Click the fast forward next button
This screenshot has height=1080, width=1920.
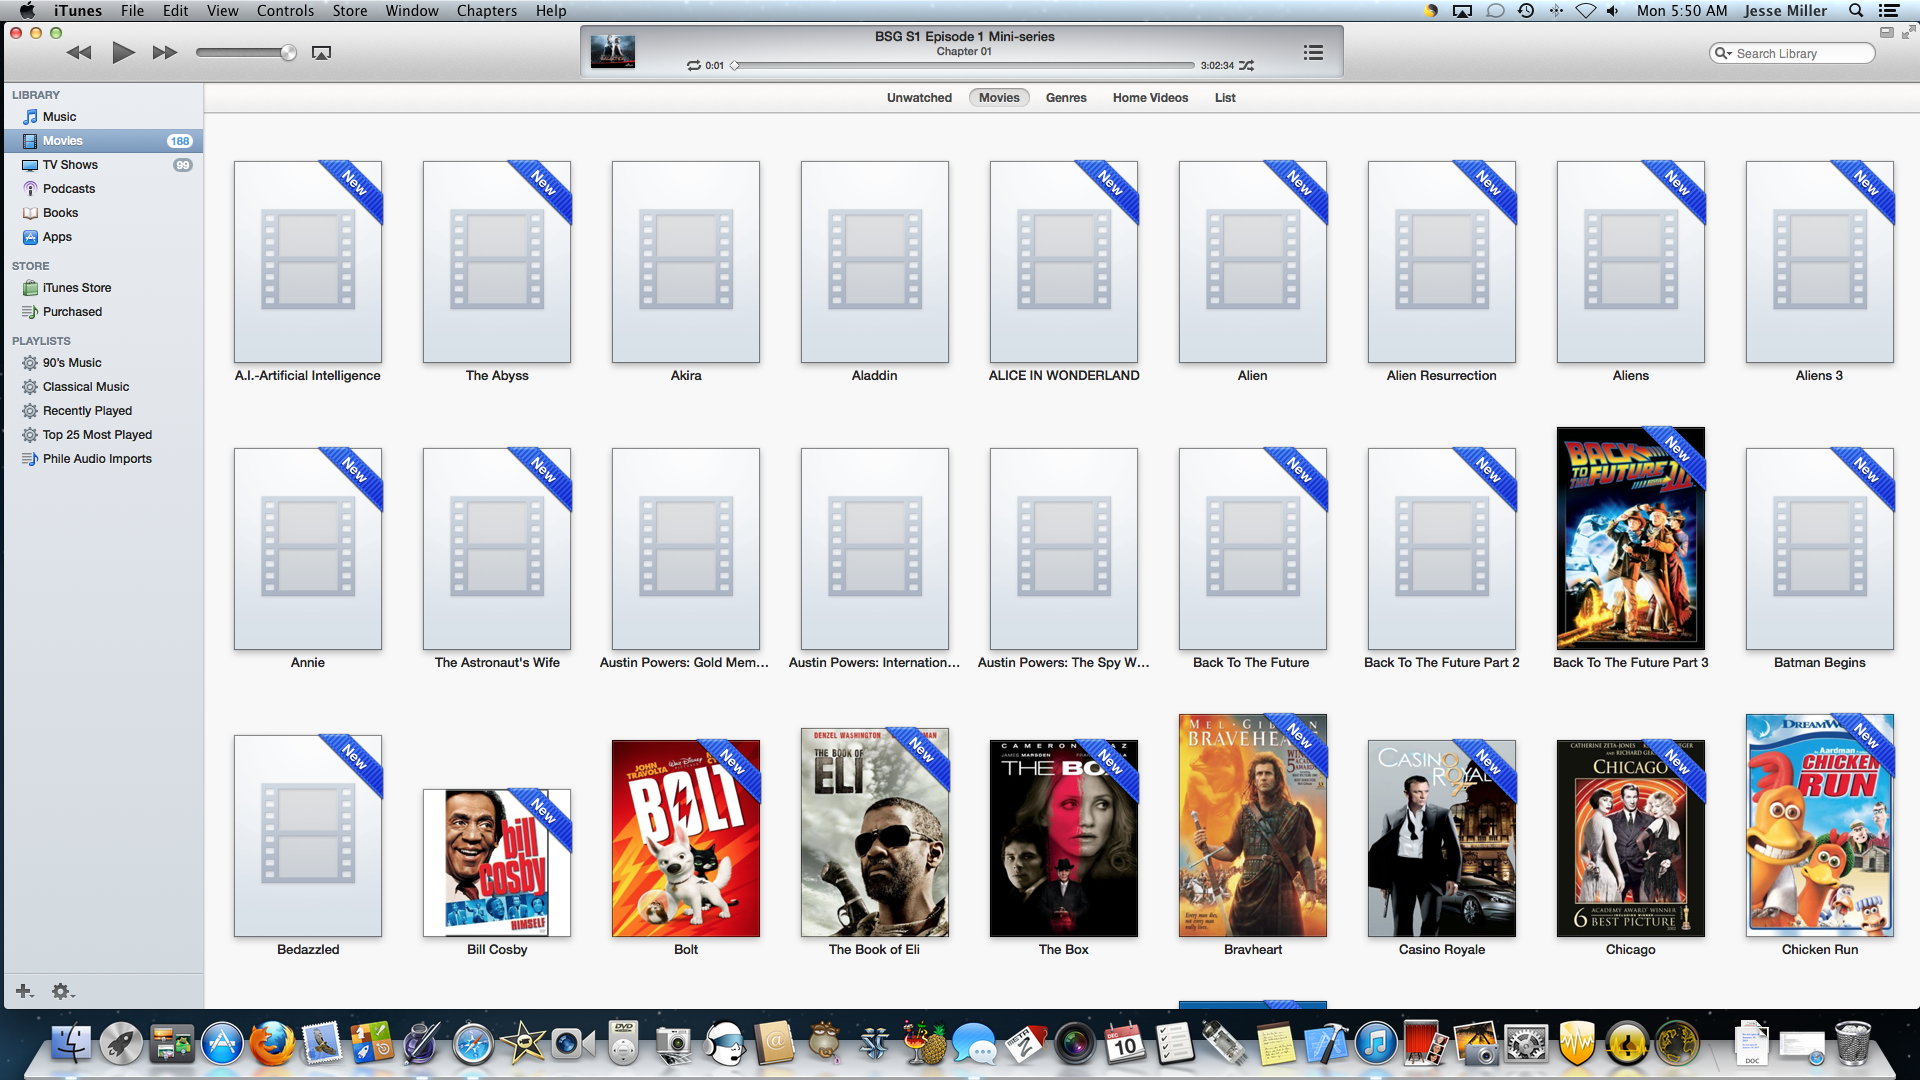coord(165,52)
